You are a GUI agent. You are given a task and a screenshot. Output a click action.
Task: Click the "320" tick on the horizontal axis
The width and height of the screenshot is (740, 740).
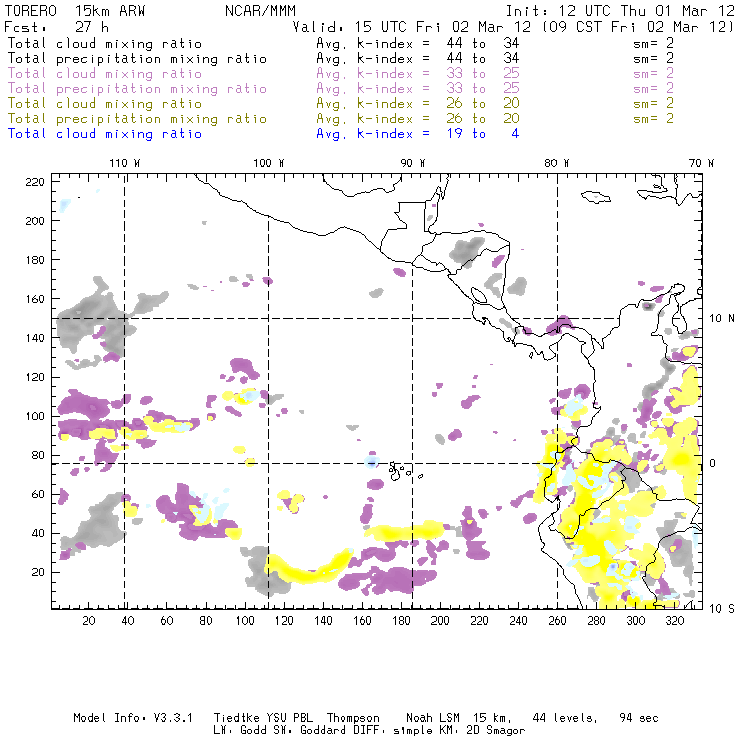tap(674, 621)
